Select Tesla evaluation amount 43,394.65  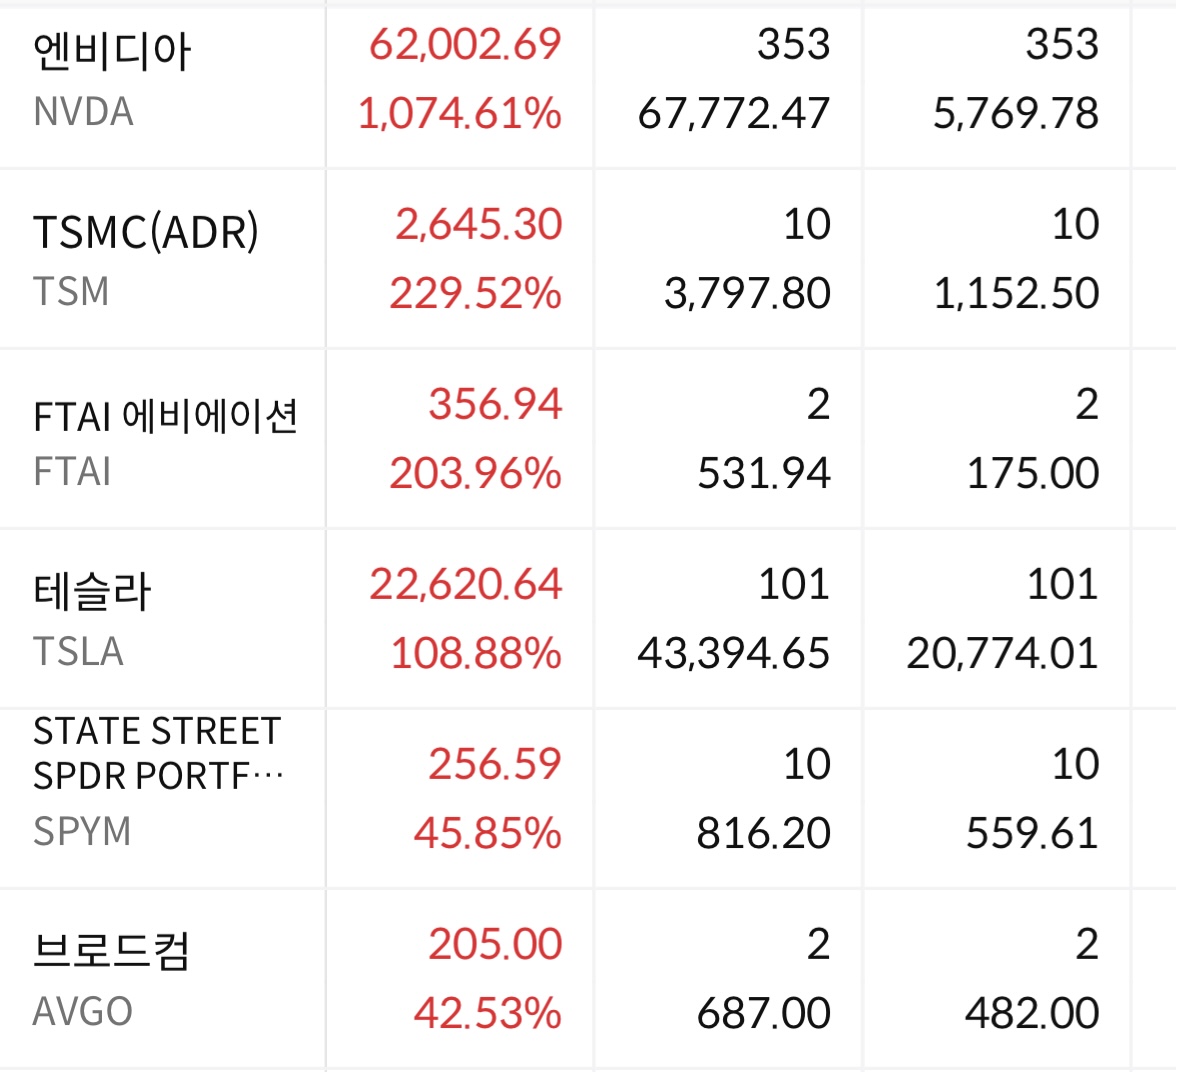tap(733, 653)
